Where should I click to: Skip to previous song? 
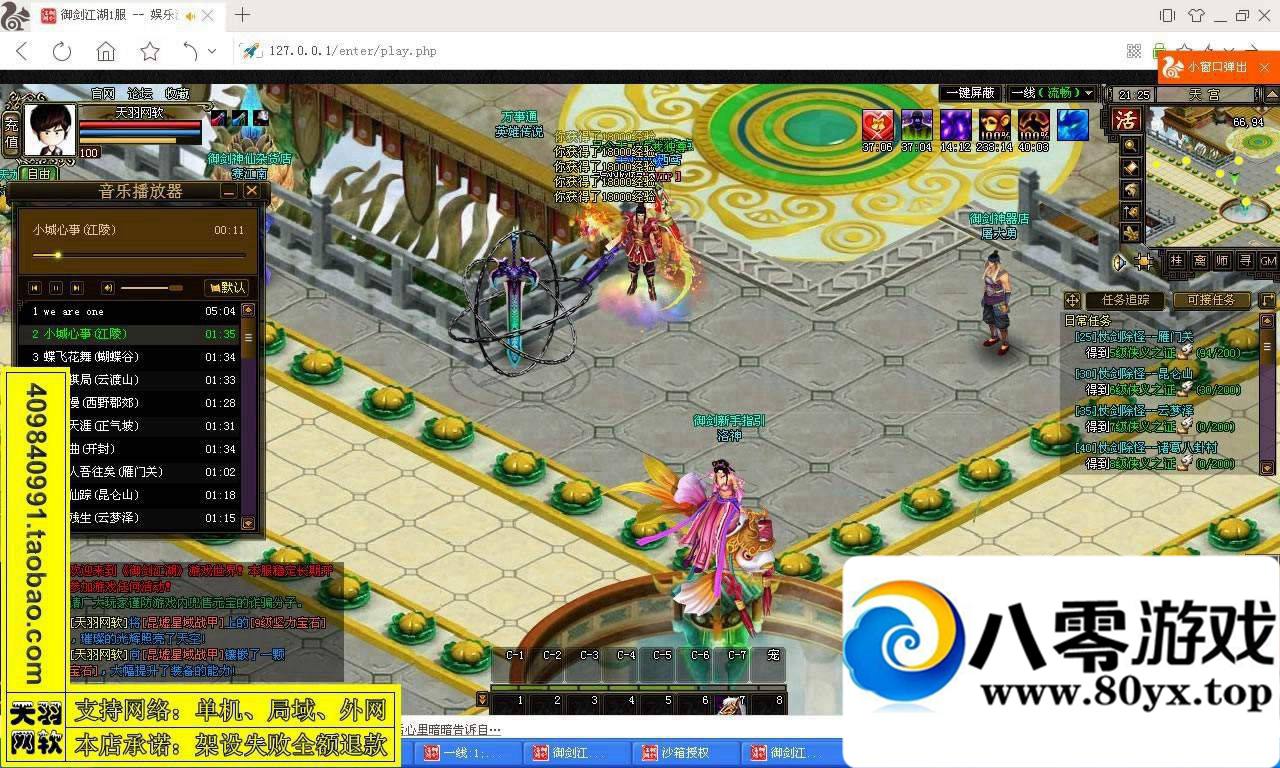pyautogui.click(x=35, y=288)
